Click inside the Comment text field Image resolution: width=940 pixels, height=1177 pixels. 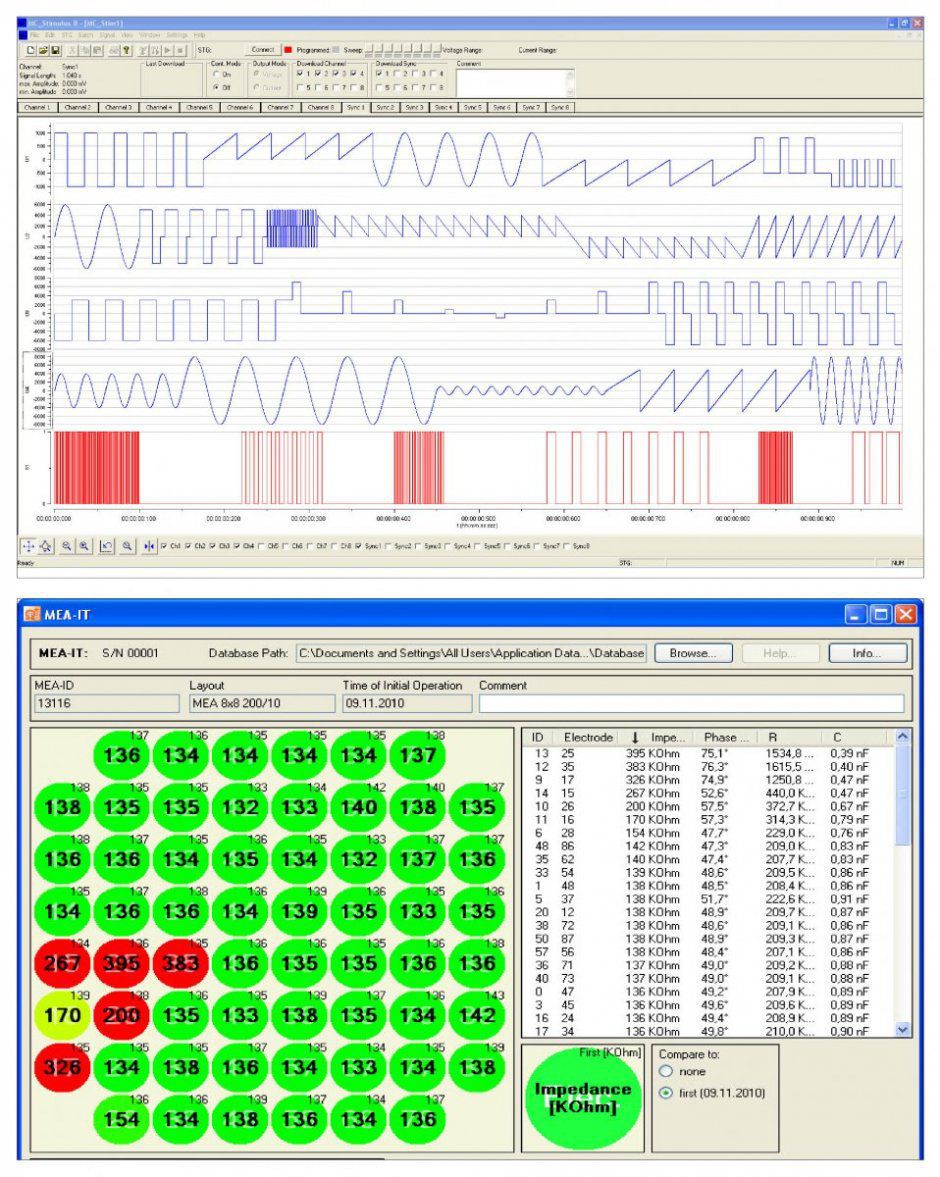517,81
